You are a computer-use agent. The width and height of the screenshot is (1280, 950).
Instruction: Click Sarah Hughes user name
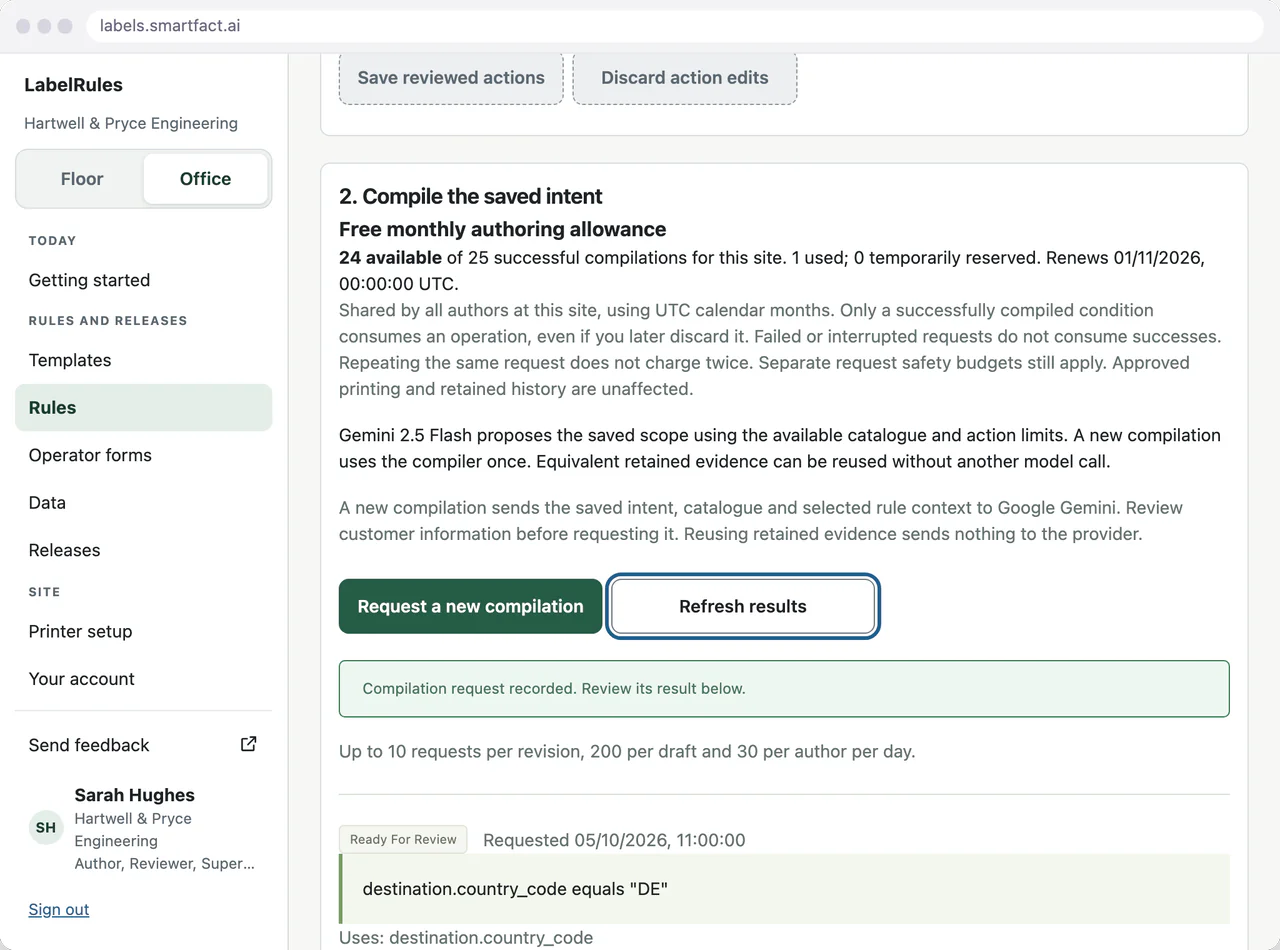(x=135, y=795)
